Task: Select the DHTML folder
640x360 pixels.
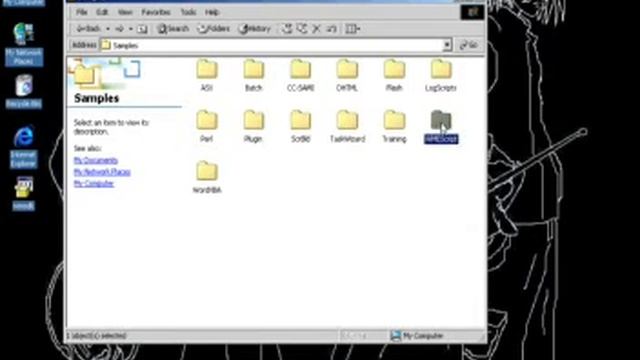Action: (347, 76)
